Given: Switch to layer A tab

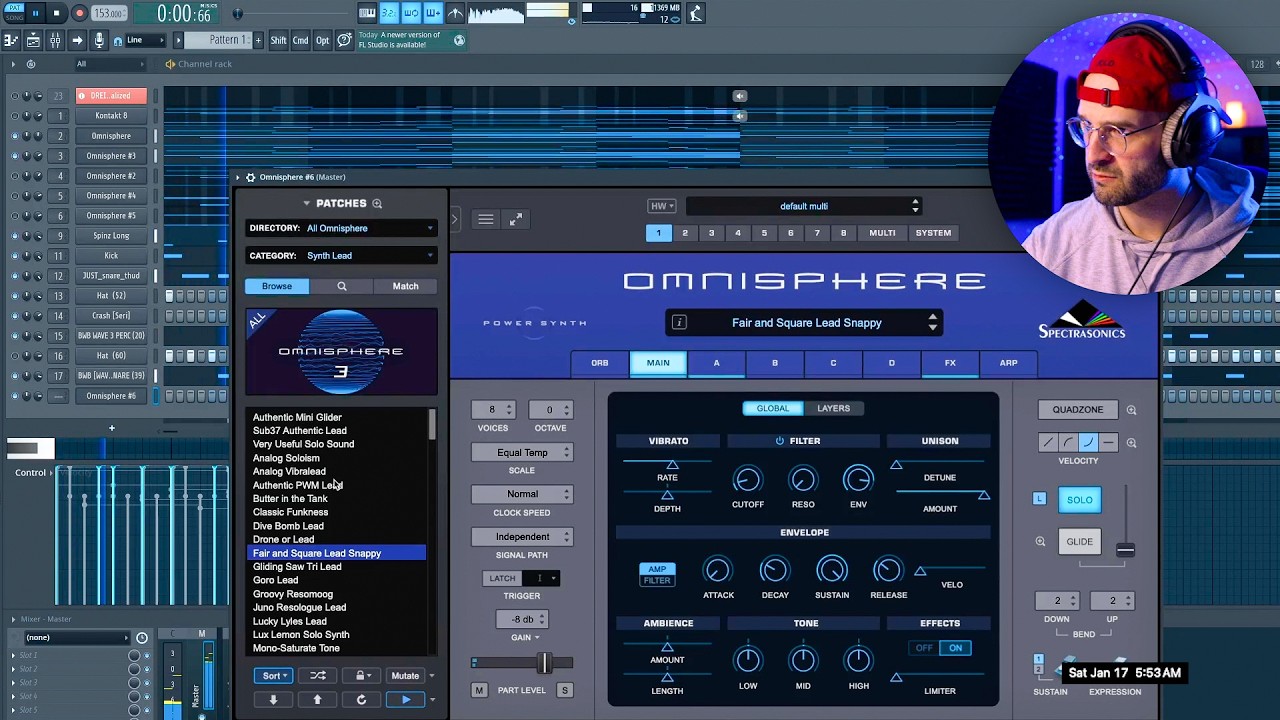Looking at the screenshot, I should point(716,363).
